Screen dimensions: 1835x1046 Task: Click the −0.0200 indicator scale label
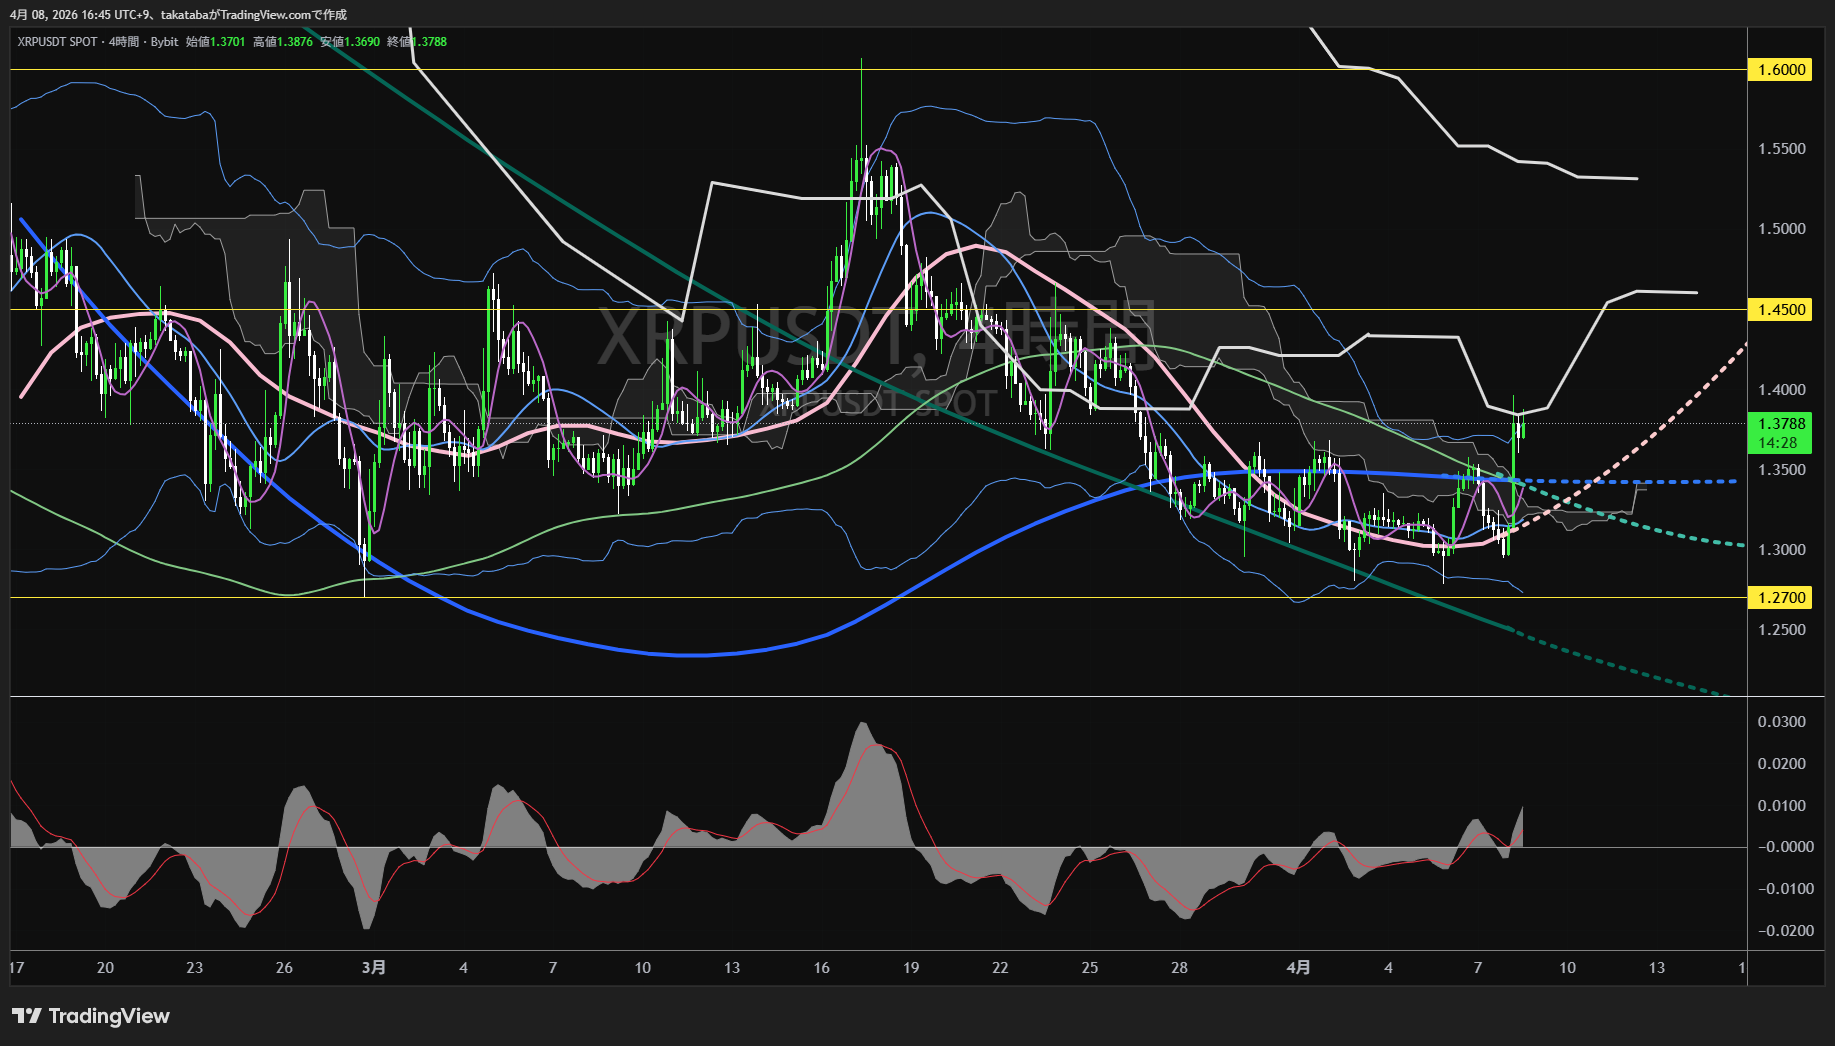pos(1784,930)
